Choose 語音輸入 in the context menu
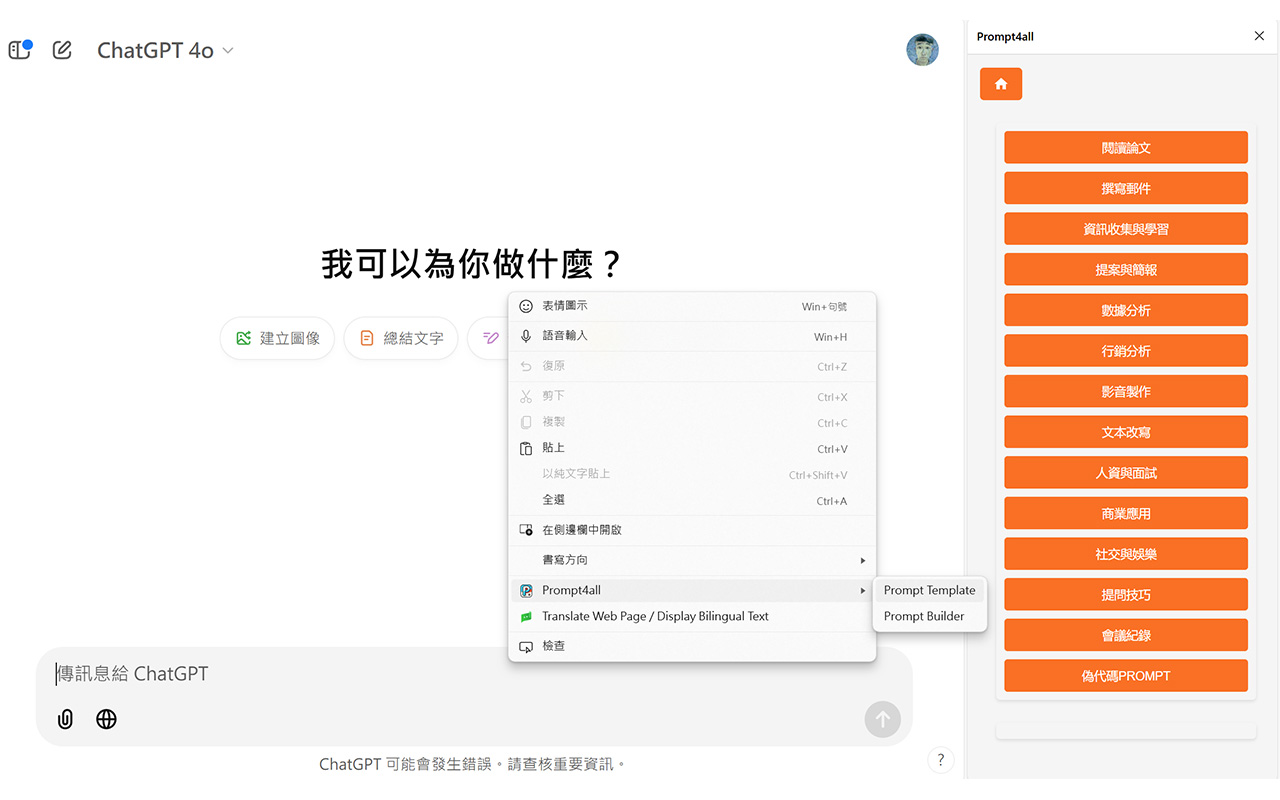This screenshot has height=800, width=1280. 692,336
